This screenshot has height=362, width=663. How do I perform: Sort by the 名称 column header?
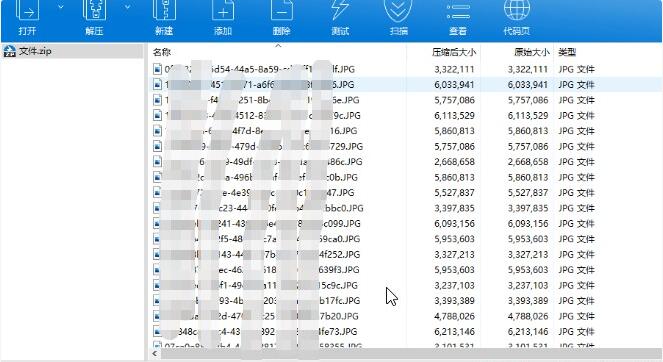[162, 52]
